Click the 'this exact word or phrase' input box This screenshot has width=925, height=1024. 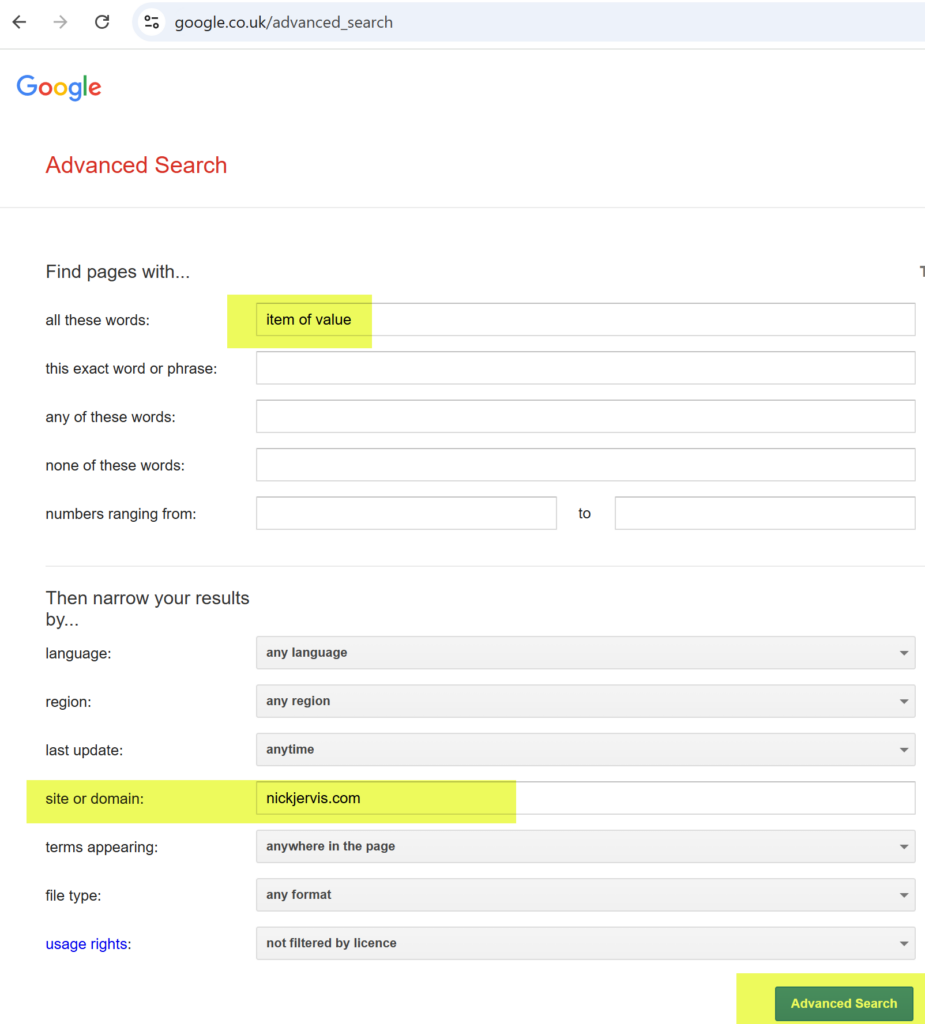585,367
